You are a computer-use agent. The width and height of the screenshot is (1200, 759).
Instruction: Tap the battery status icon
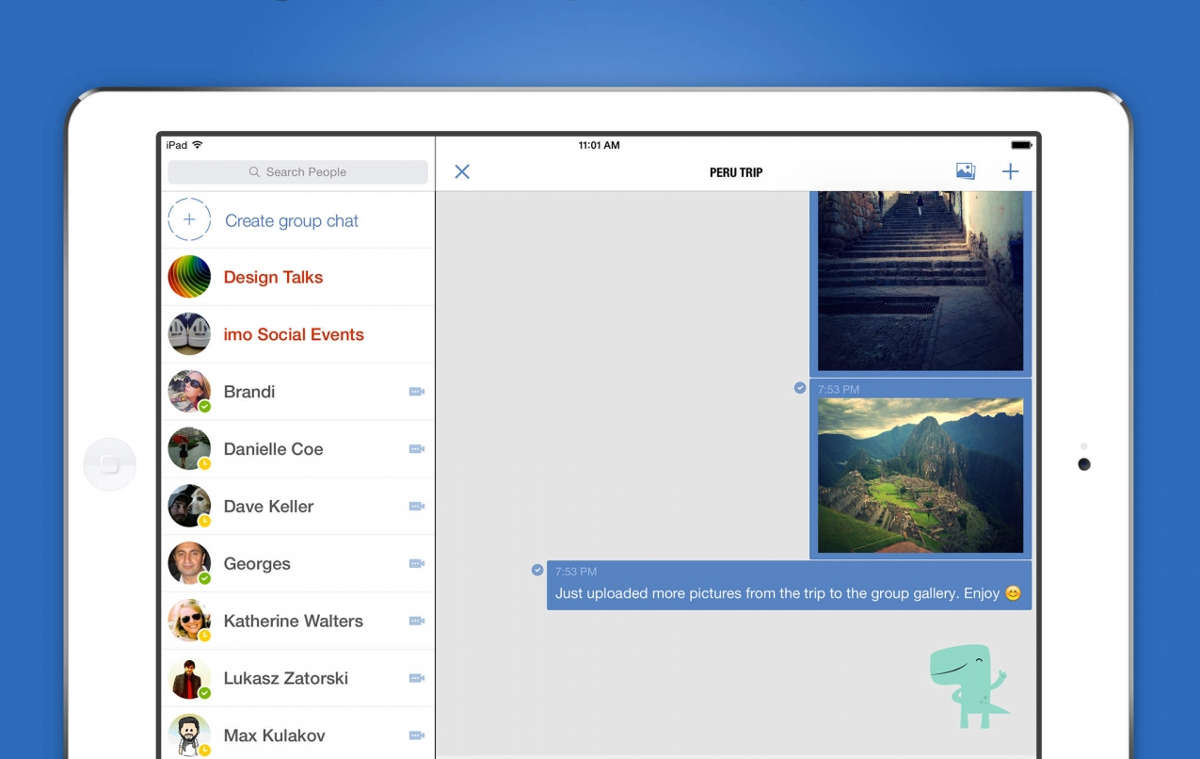(1020, 145)
